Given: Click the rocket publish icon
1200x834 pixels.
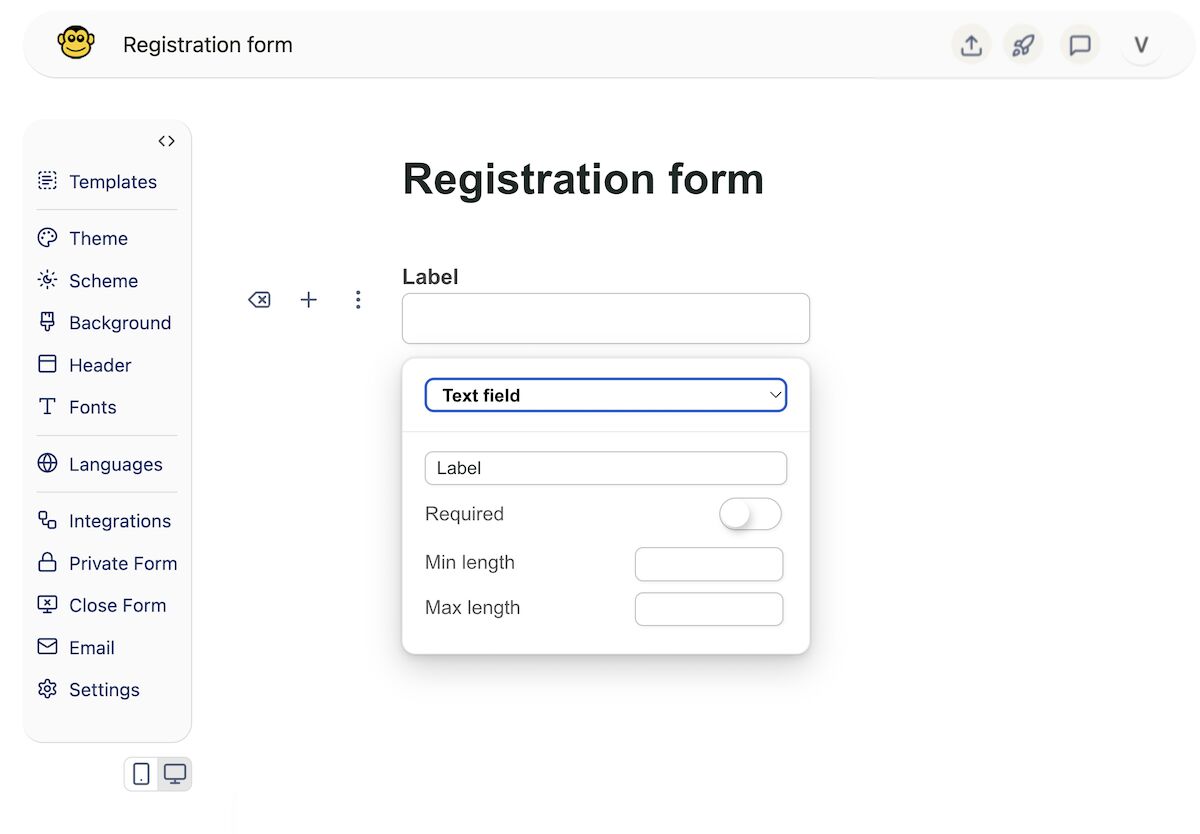Looking at the screenshot, I should coord(1023,45).
